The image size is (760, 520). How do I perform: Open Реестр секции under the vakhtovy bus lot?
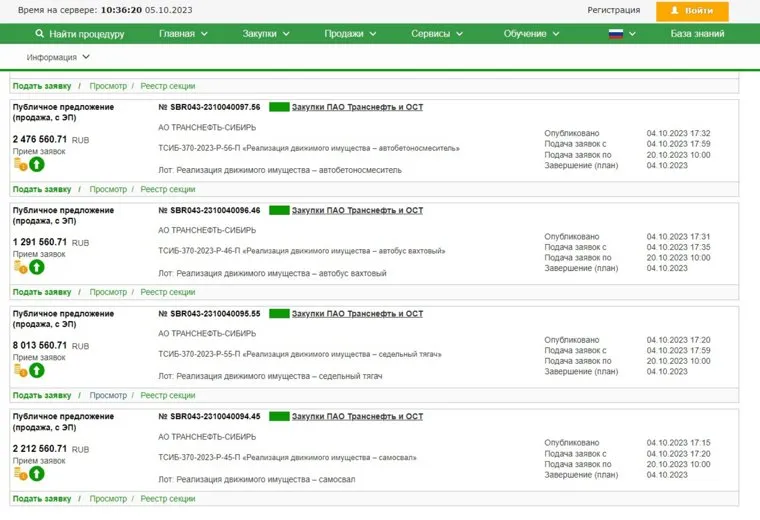(167, 292)
